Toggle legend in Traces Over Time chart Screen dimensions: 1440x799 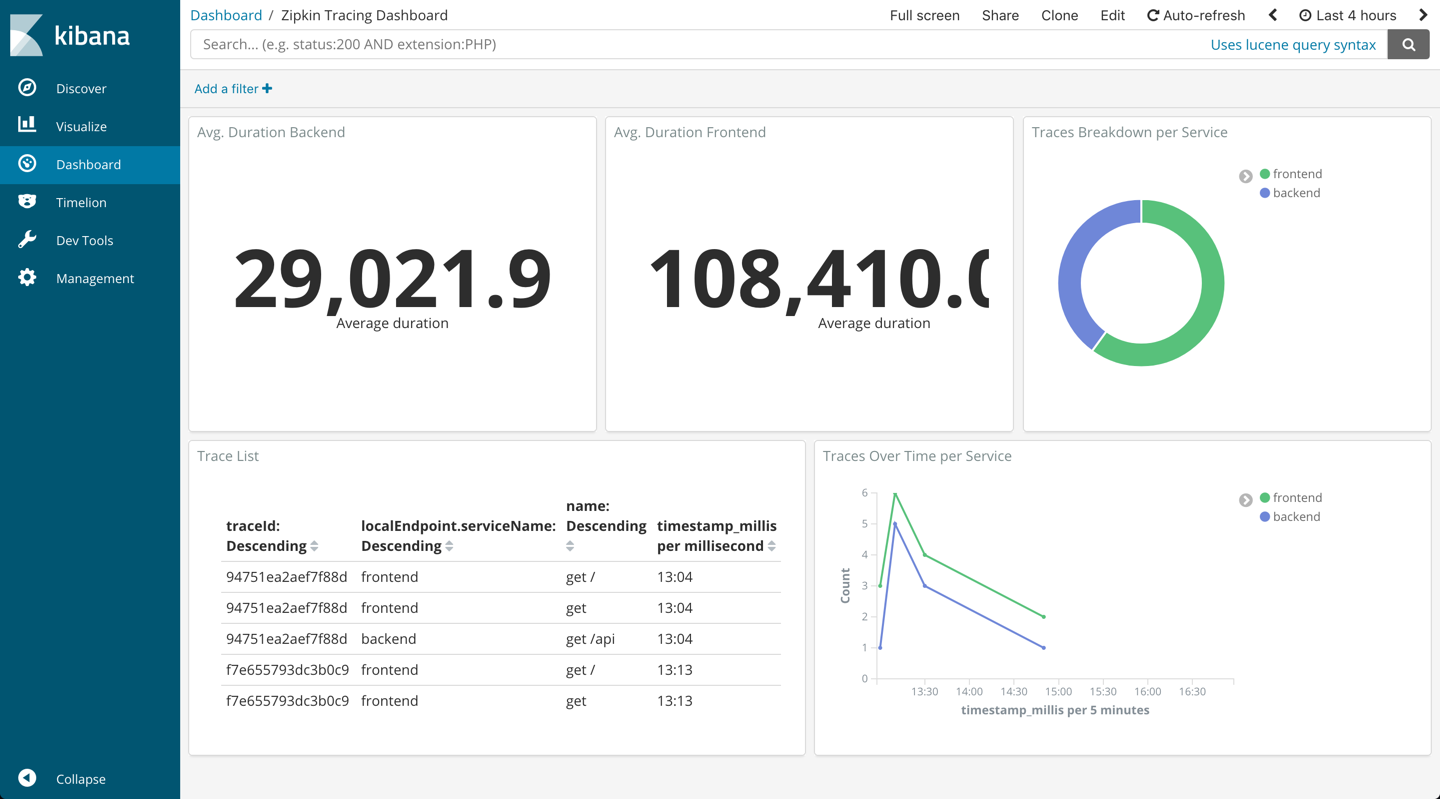[1246, 500]
